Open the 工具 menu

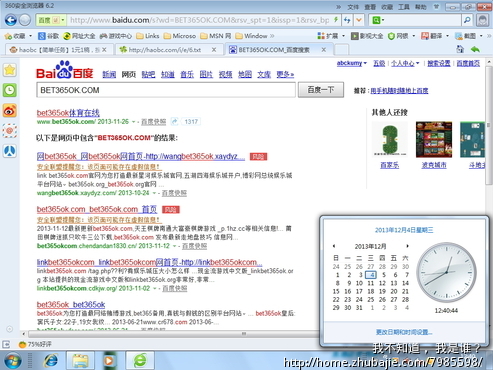click(404, 7)
